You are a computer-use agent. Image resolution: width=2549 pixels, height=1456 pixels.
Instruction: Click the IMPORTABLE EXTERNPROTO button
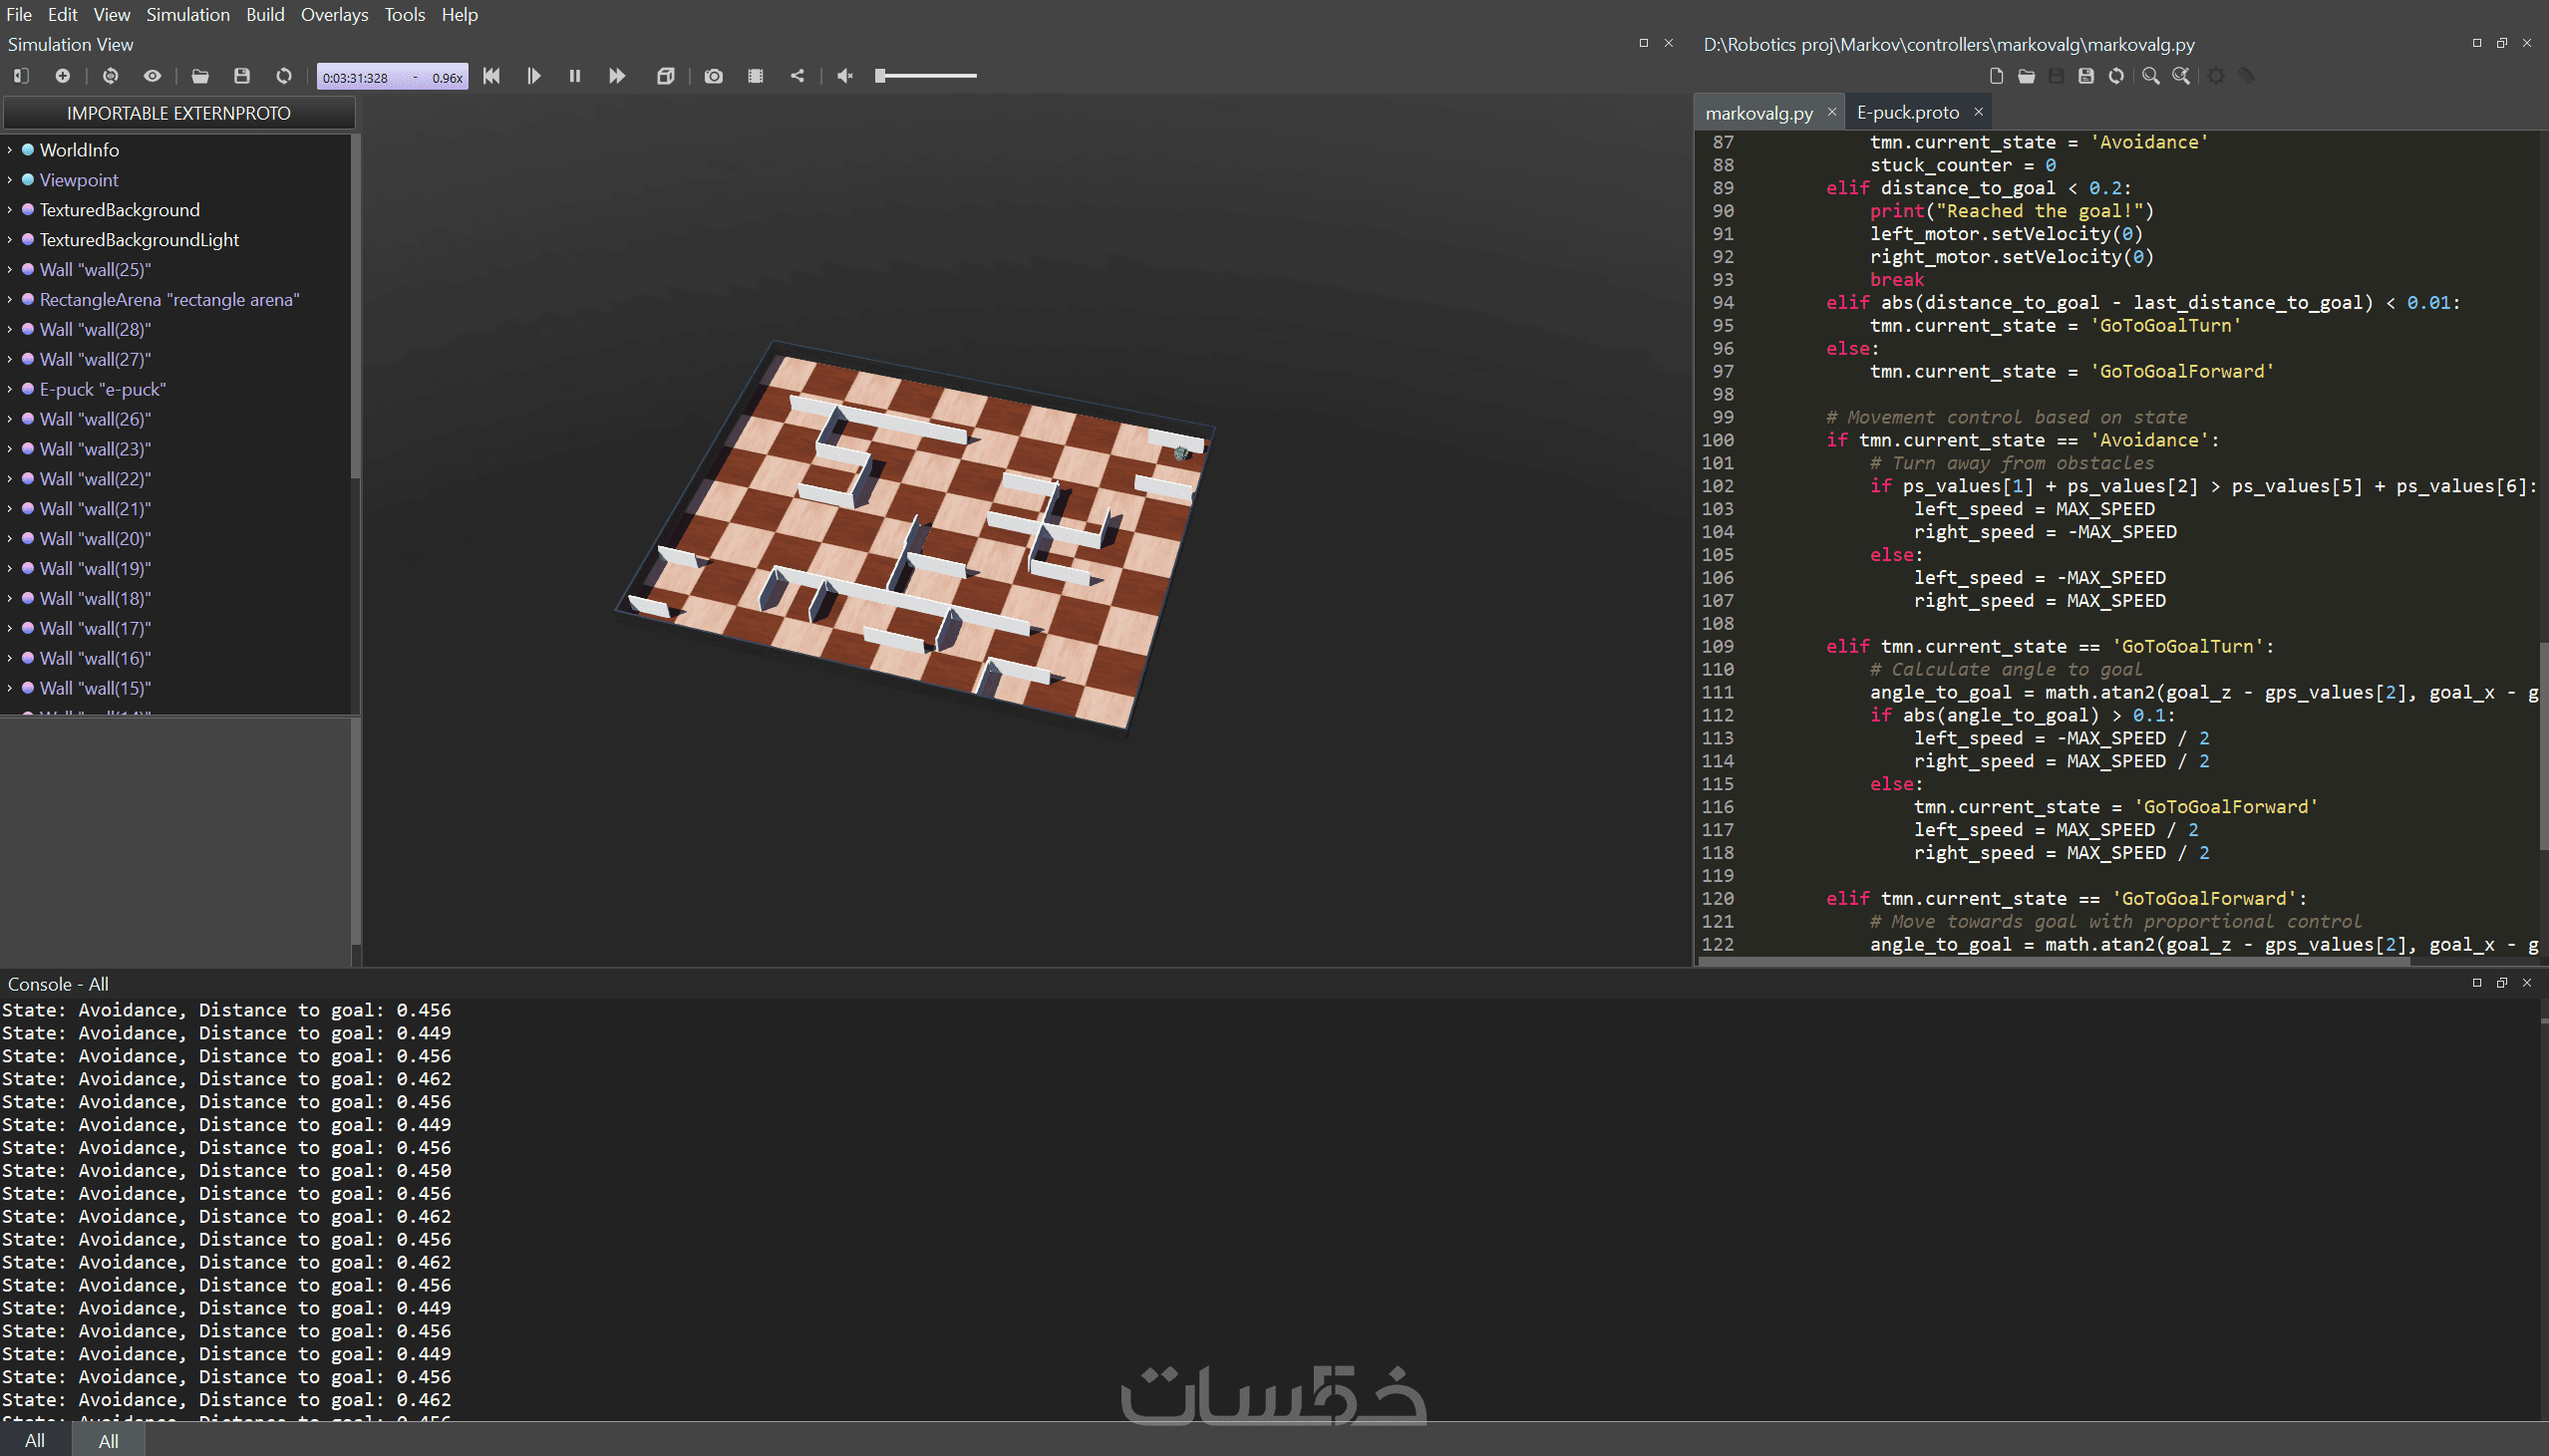pos(179,113)
